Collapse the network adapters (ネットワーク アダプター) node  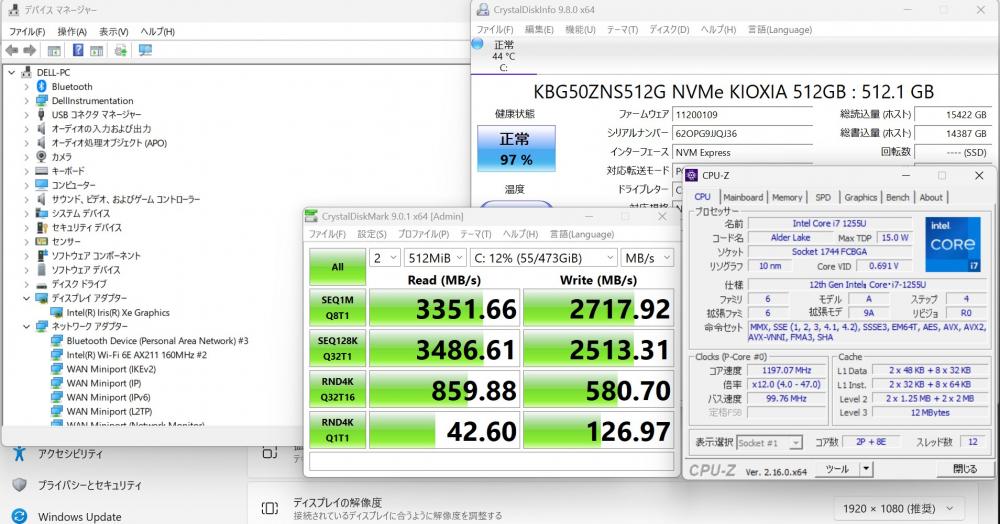(x=26, y=326)
